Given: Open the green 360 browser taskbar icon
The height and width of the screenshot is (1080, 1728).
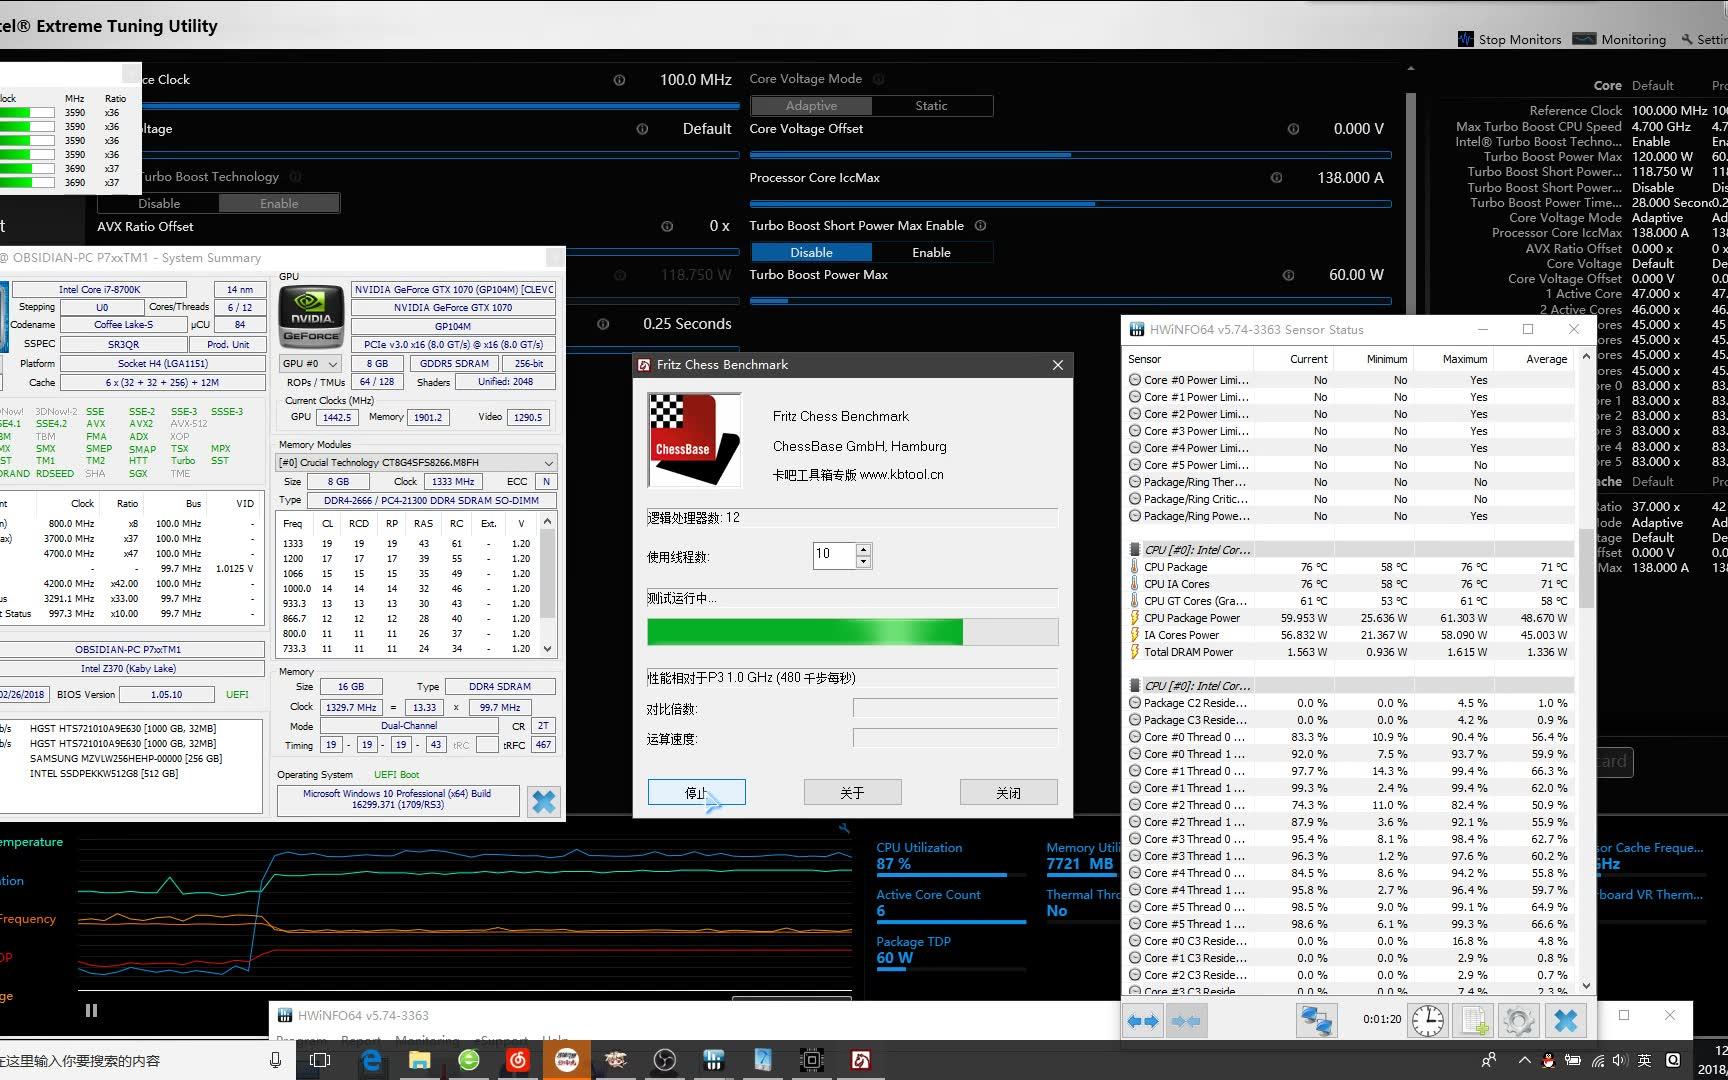Looking at the screenshot, I should (x=468, y=1060).
